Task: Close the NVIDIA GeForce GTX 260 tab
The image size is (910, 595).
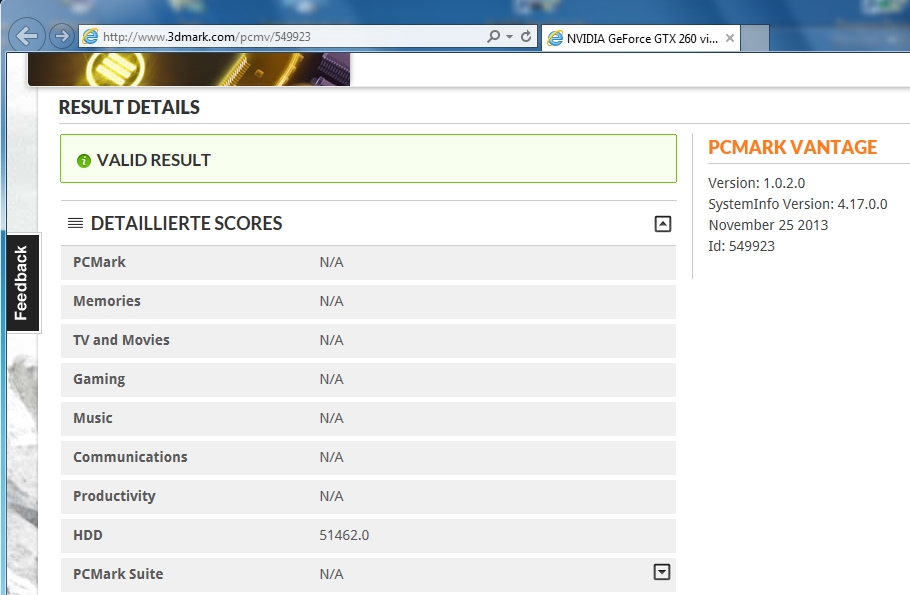Action: [x=730, y=38]
